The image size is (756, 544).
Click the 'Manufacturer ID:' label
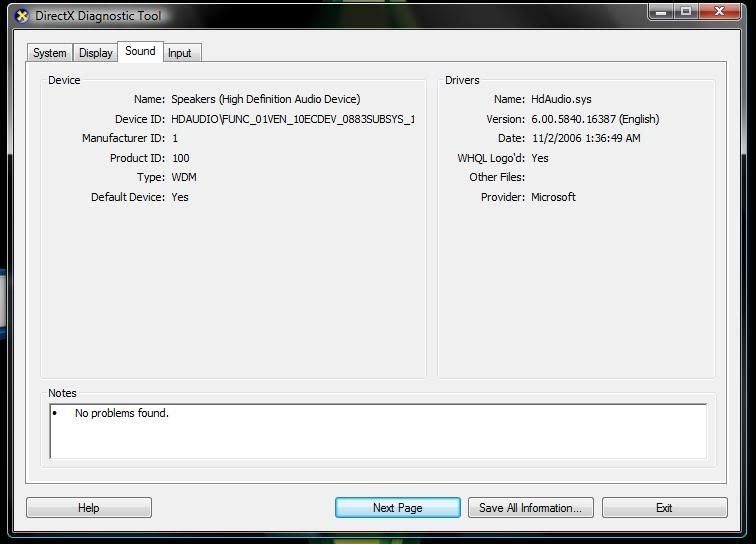pyautogui.click(x=123, y=138)
